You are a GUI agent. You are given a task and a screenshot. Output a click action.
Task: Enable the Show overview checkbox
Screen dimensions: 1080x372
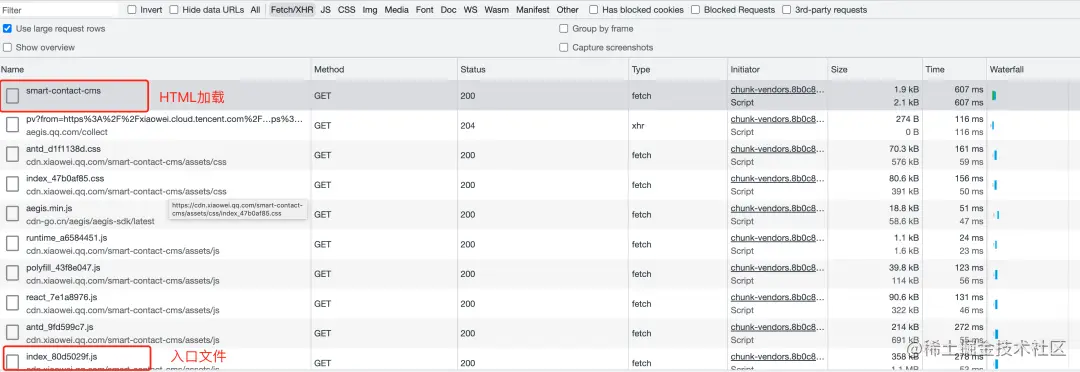(8, 48)
